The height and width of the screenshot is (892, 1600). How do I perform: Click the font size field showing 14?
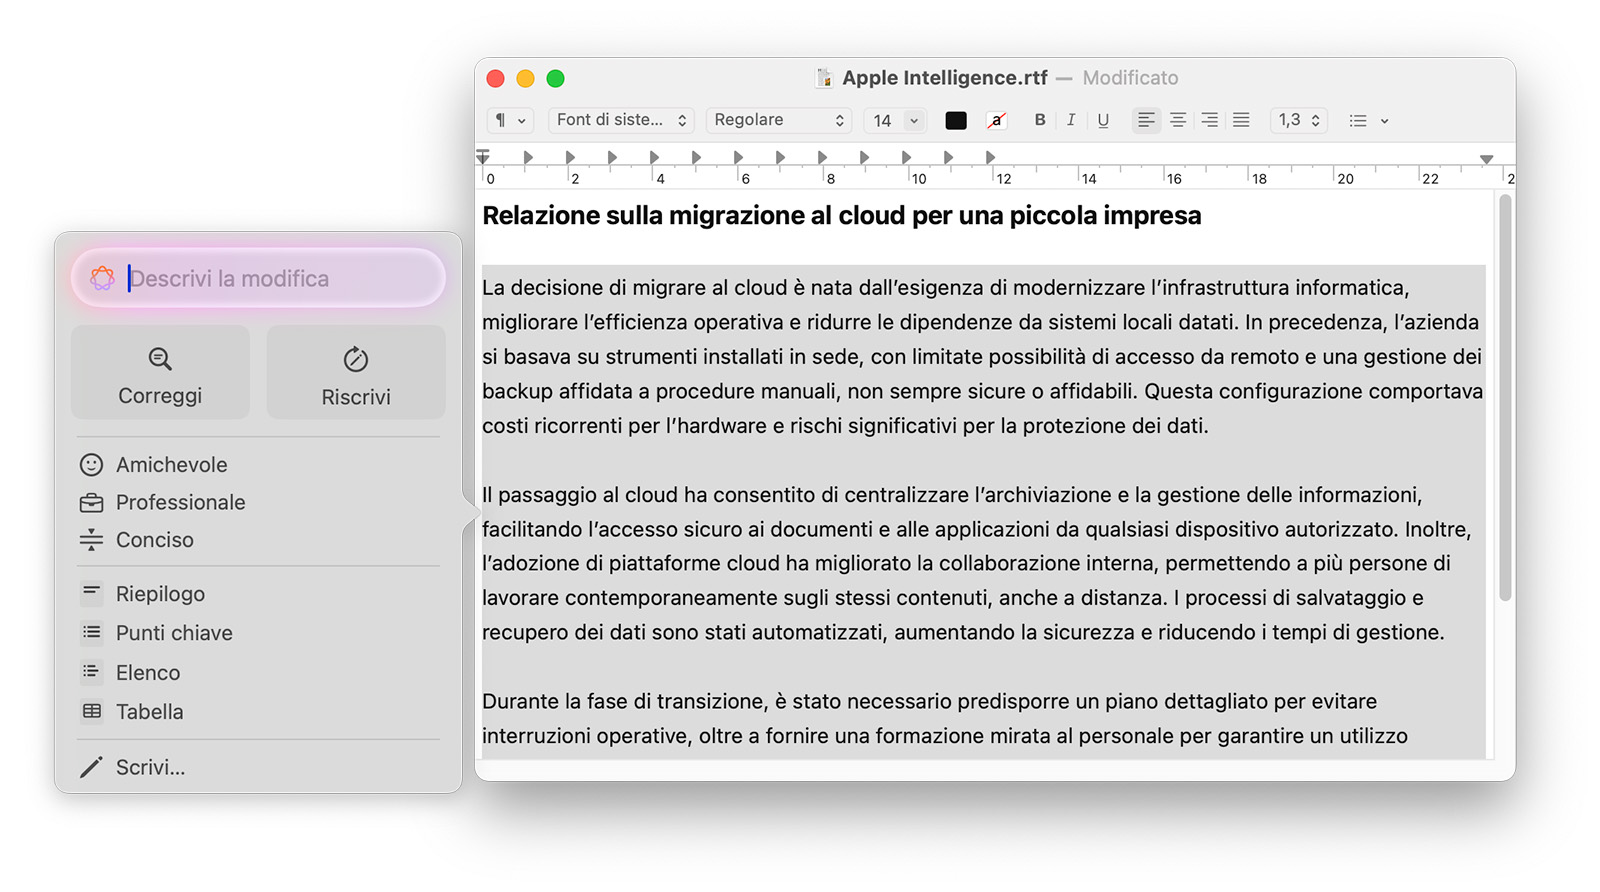point(883,120)
